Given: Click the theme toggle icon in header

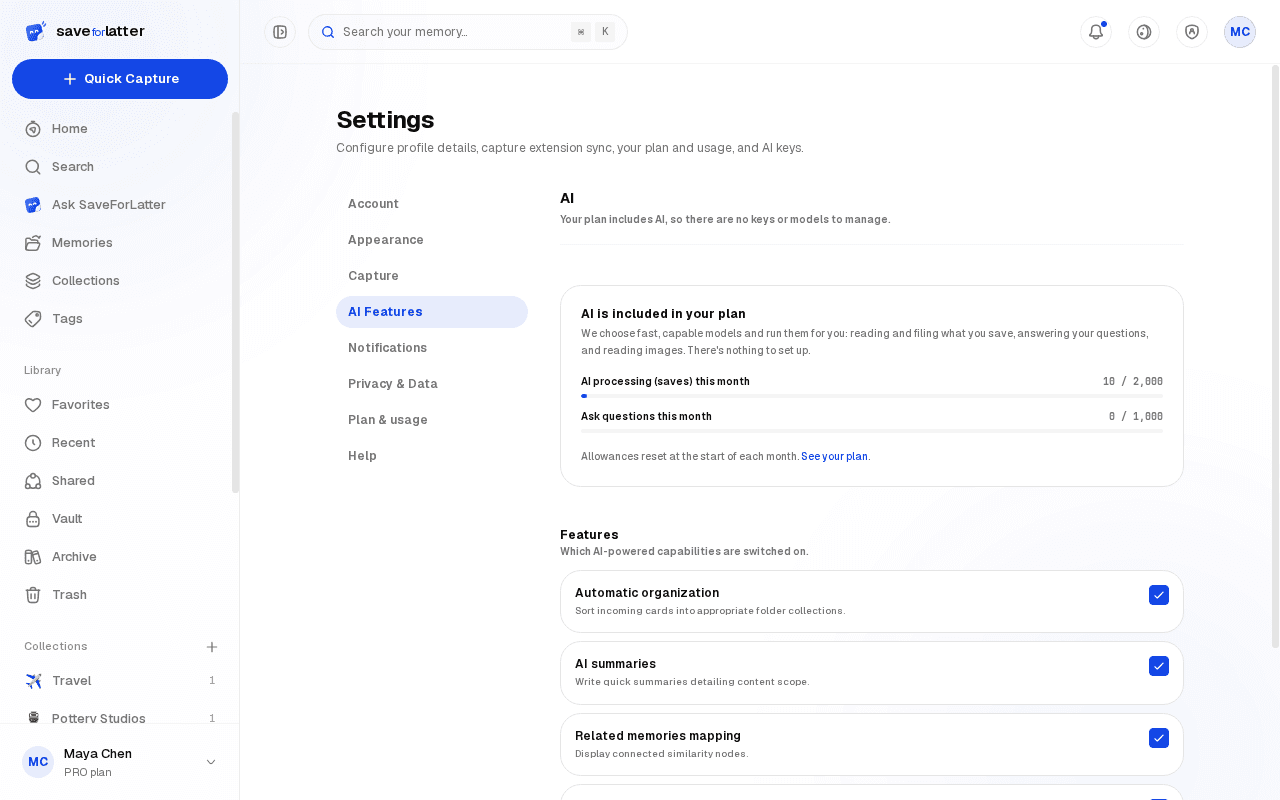Looking at the screenshot, I should click(x=1144, y=32).
